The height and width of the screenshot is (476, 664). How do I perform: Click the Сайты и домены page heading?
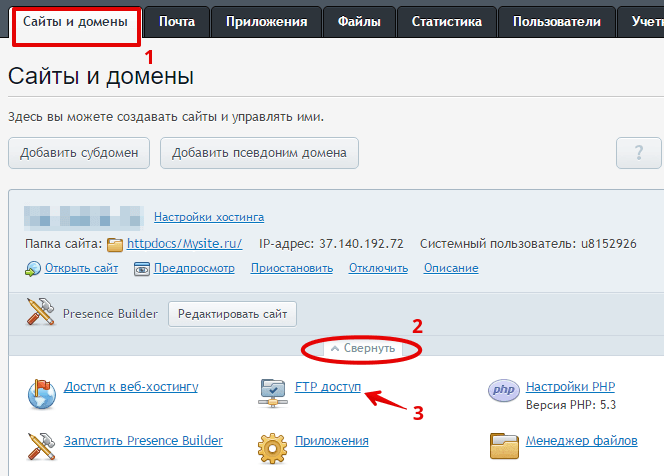point(101,77)
